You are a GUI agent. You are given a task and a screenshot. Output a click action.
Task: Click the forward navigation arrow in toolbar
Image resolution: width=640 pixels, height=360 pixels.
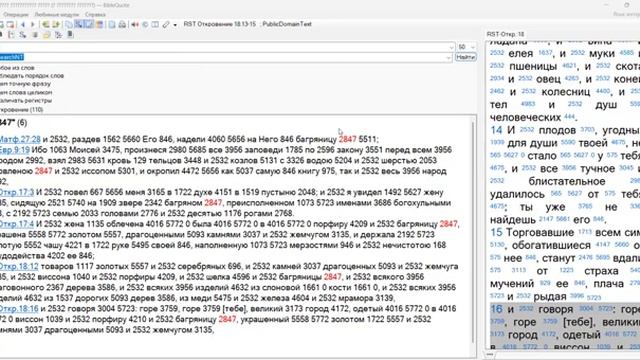click(x=33, y=24)
